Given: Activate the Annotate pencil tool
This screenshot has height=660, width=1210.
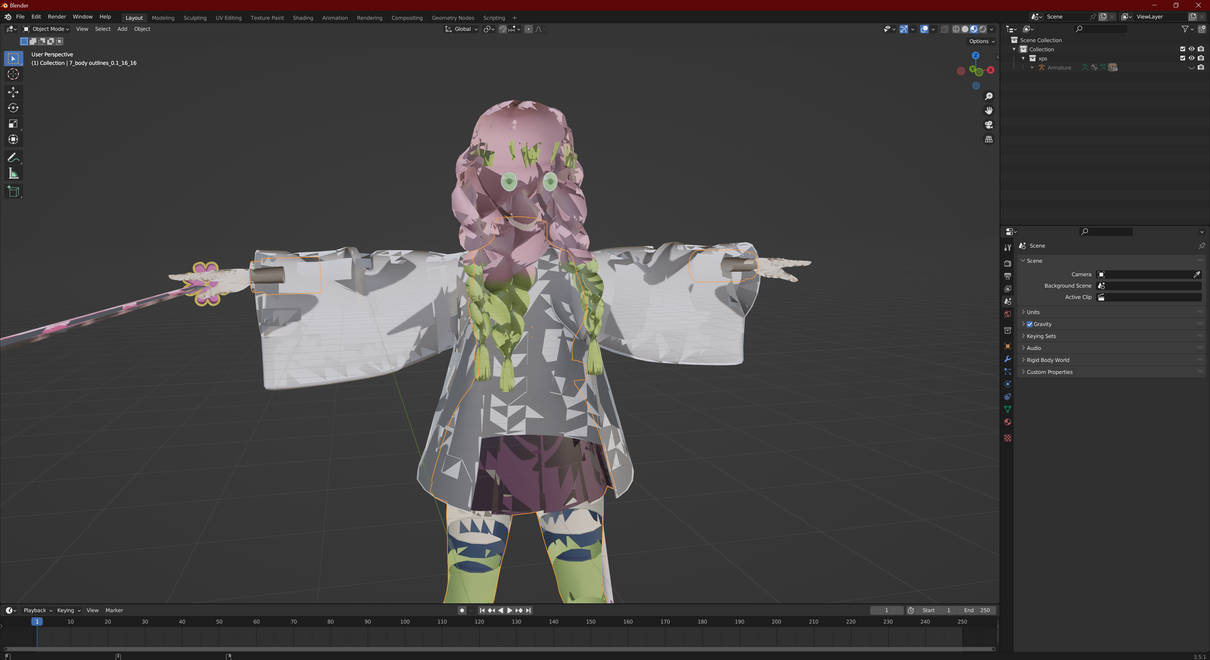Looking at the screenshot, I should coord(13,157).
